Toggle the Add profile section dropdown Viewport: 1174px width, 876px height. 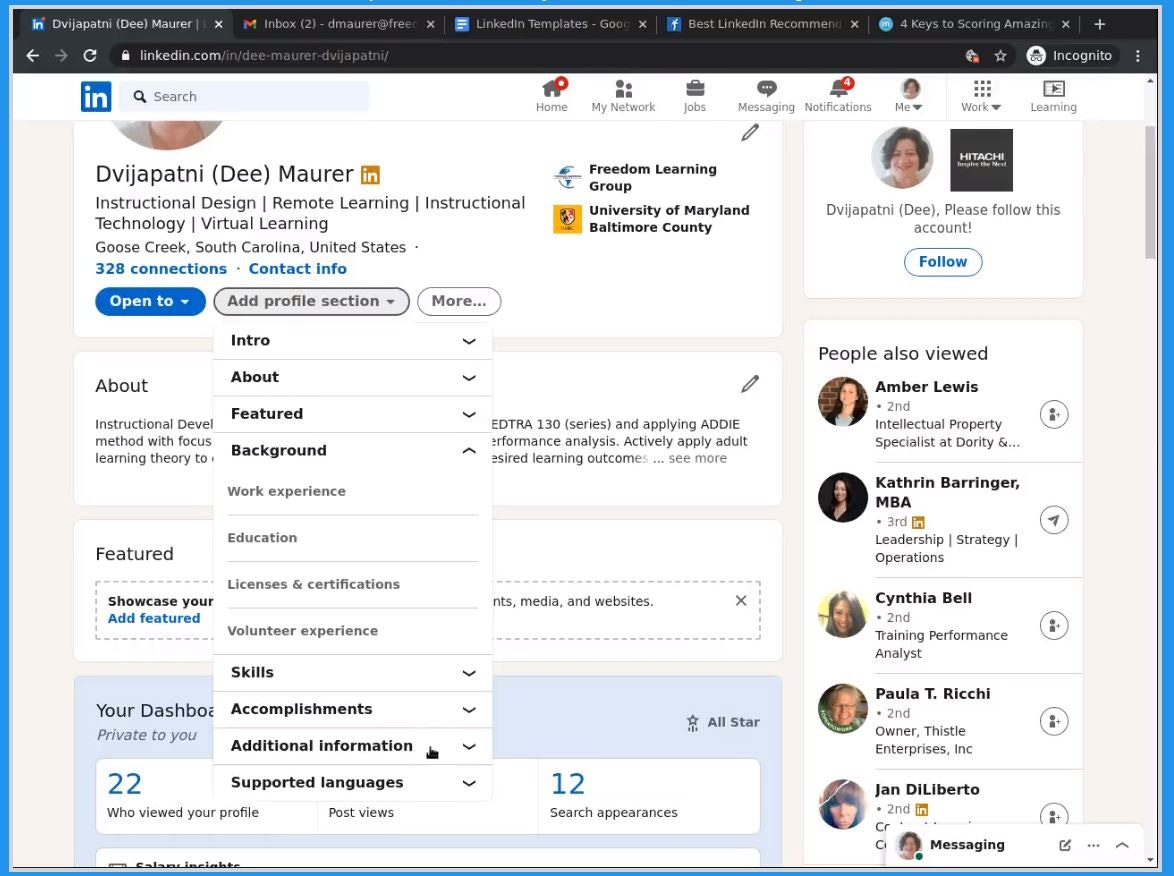click(311, 301)
